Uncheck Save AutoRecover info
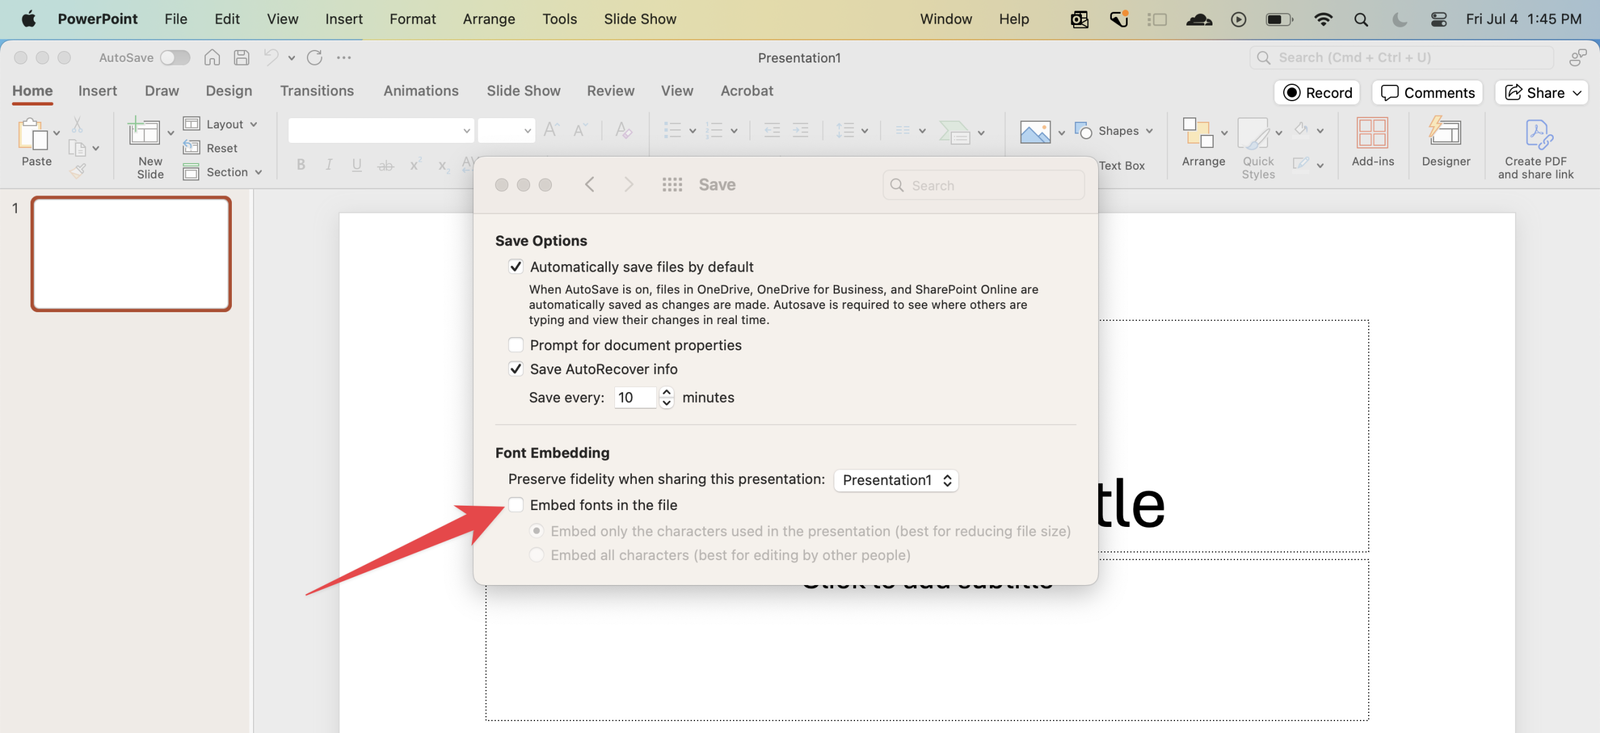1600x733 pixels. point(516,369)
